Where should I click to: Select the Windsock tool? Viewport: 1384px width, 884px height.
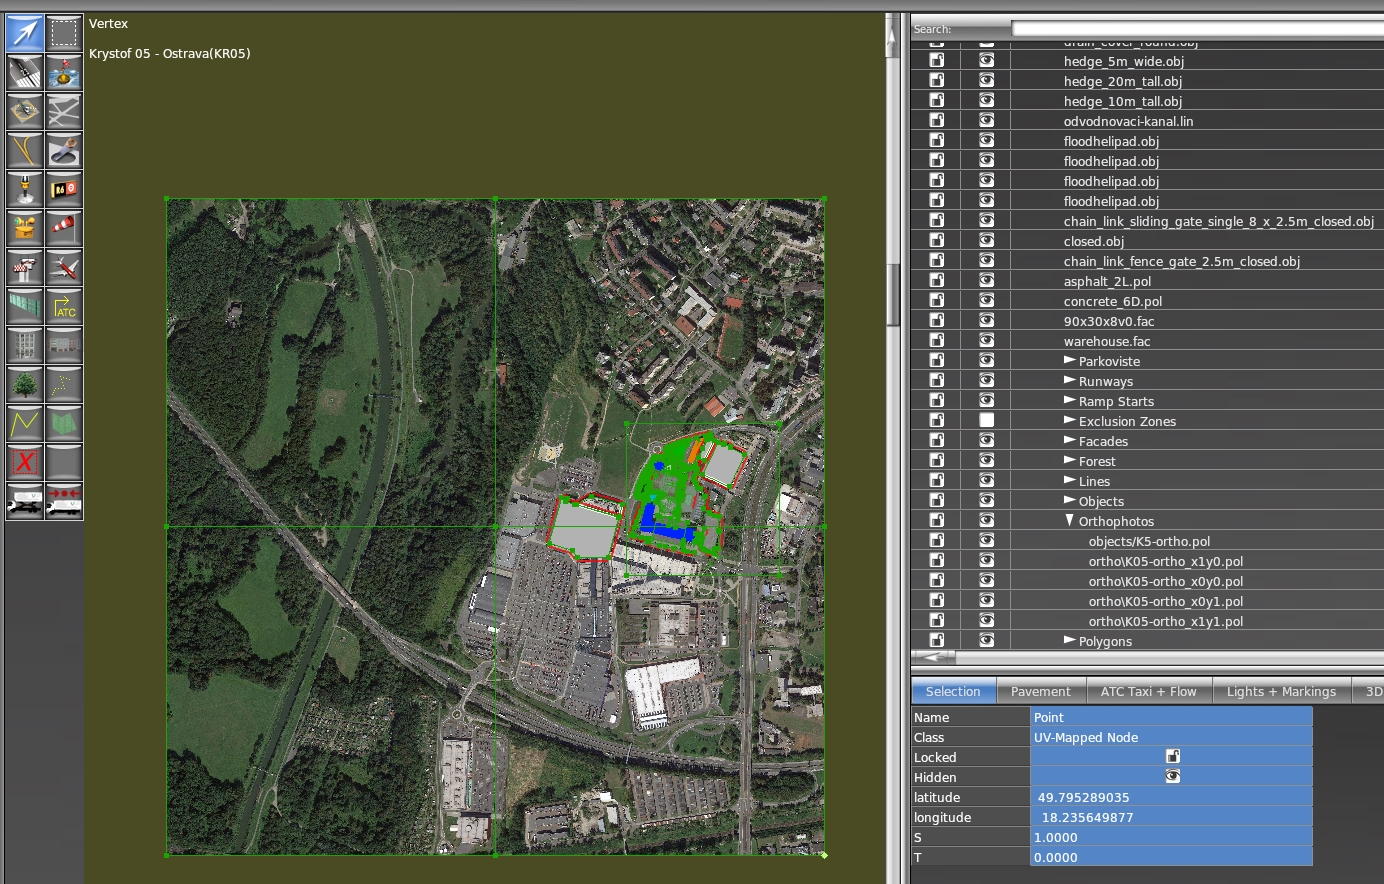coord(64,228)
